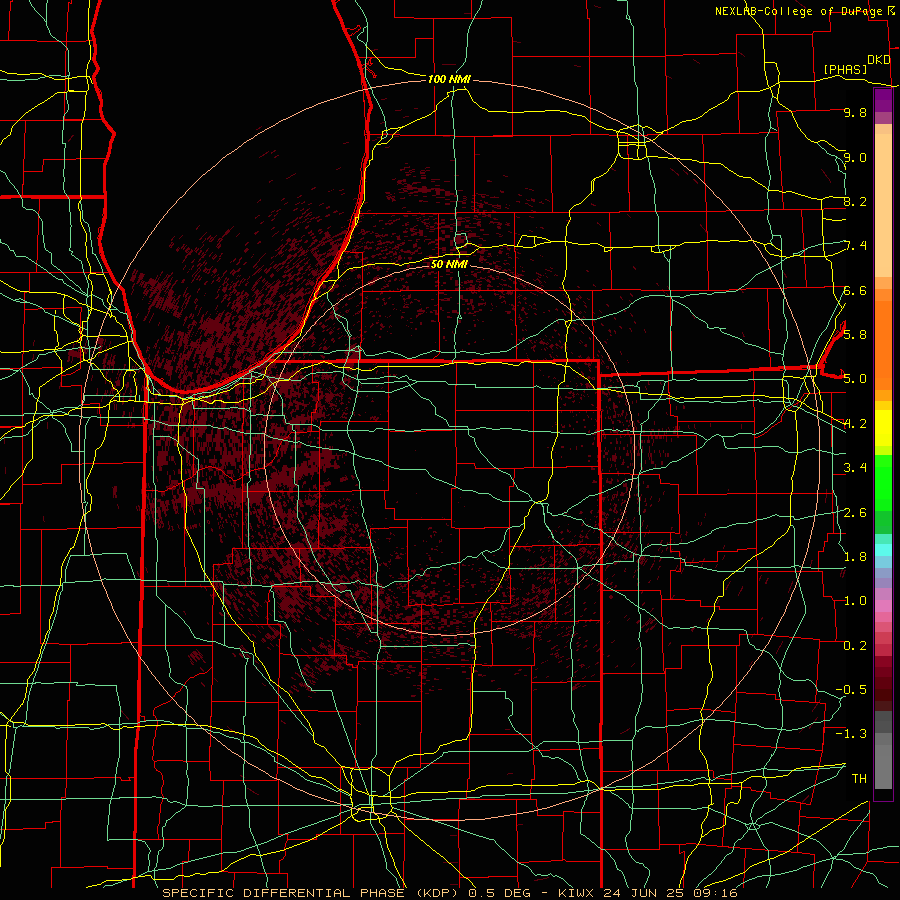
Task: Click the 5.8 legend value
Action: point(855,335)
